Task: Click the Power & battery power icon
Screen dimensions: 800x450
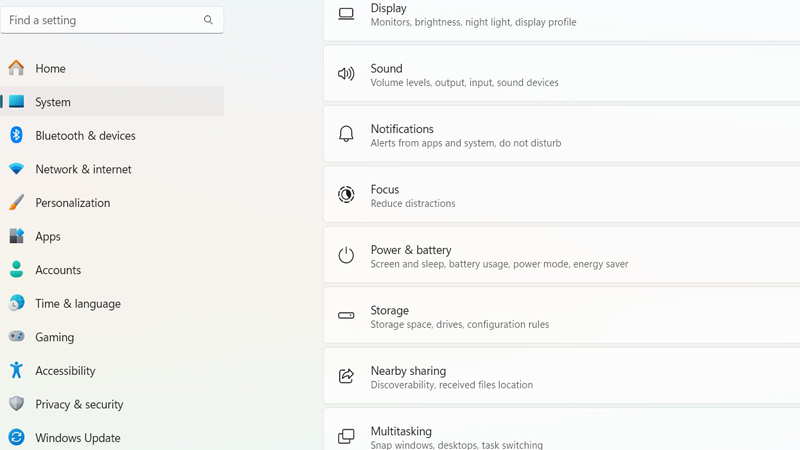Action: pyautogui.click(x=346, y=255)
